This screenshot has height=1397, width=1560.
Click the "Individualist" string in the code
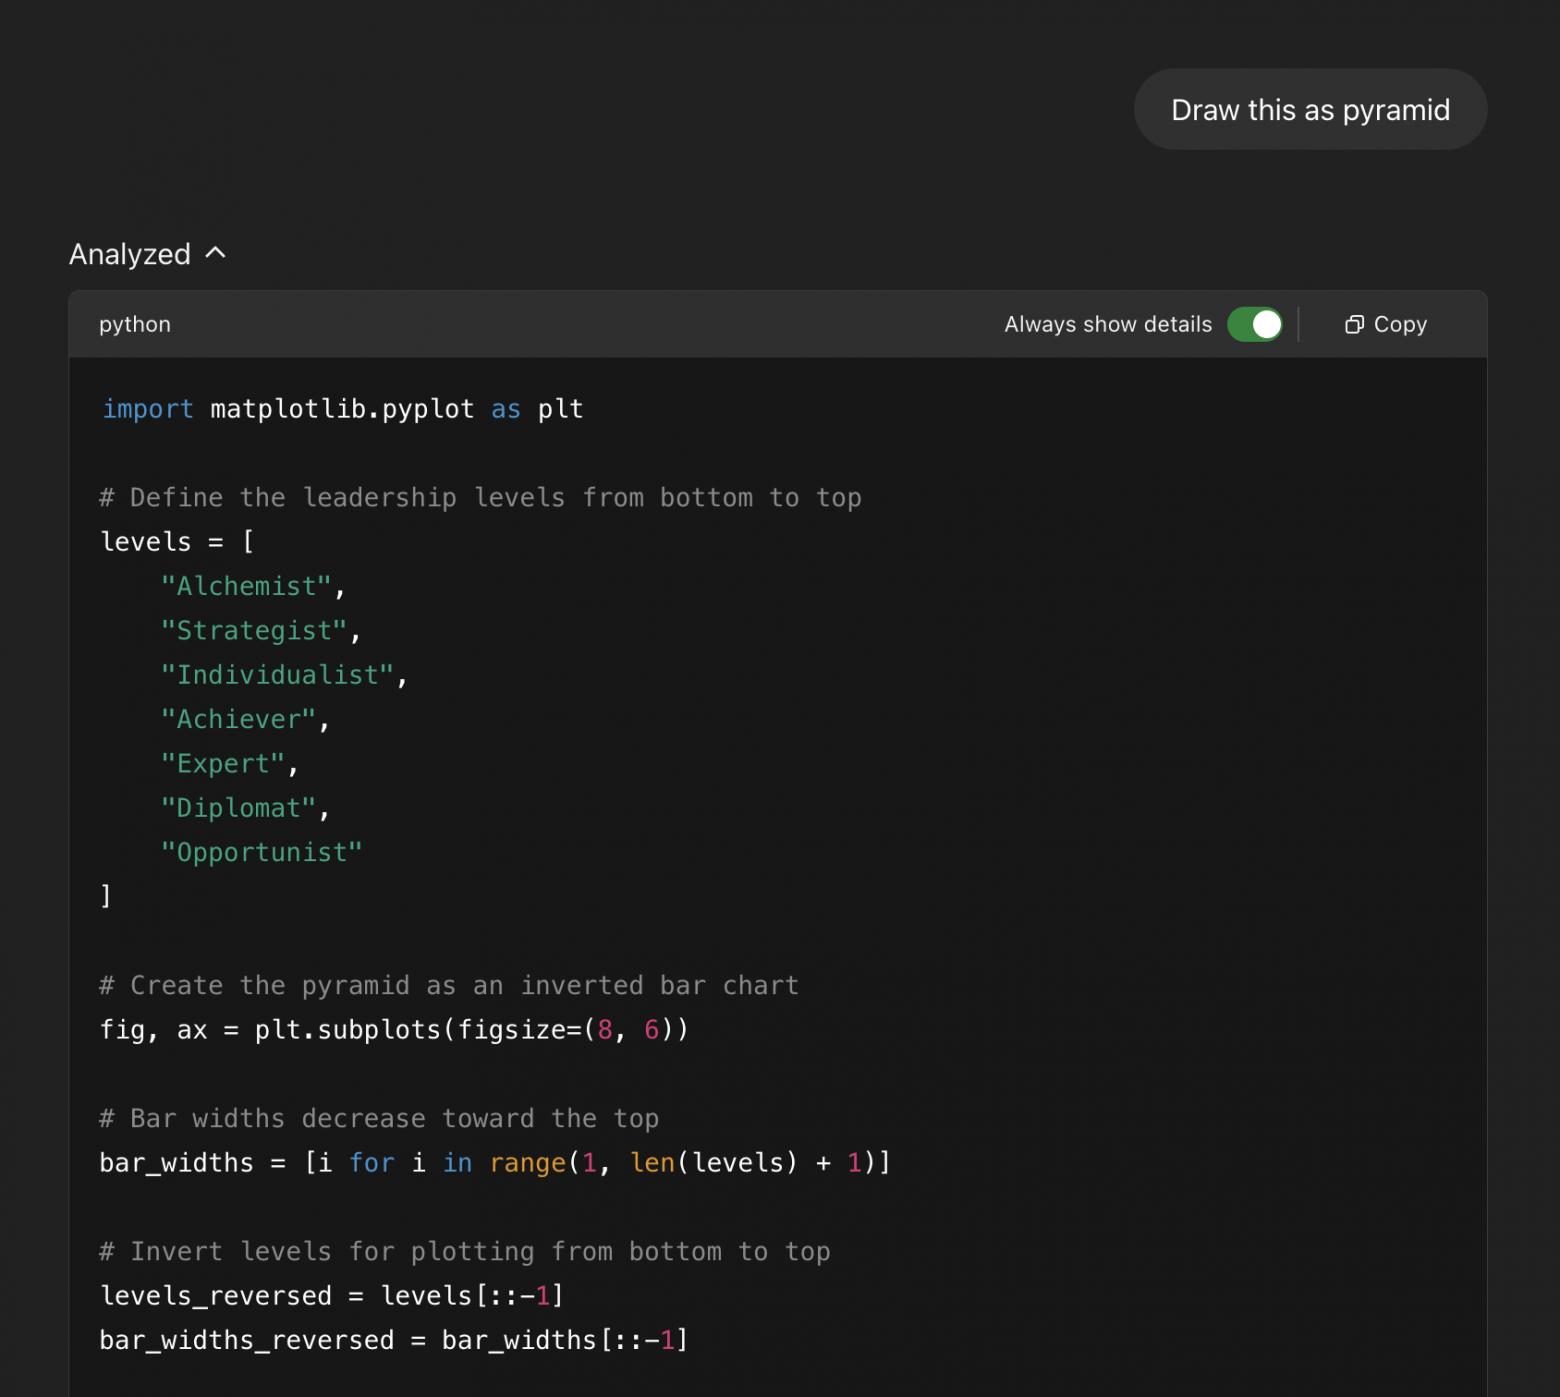click(x=277, y=675)
